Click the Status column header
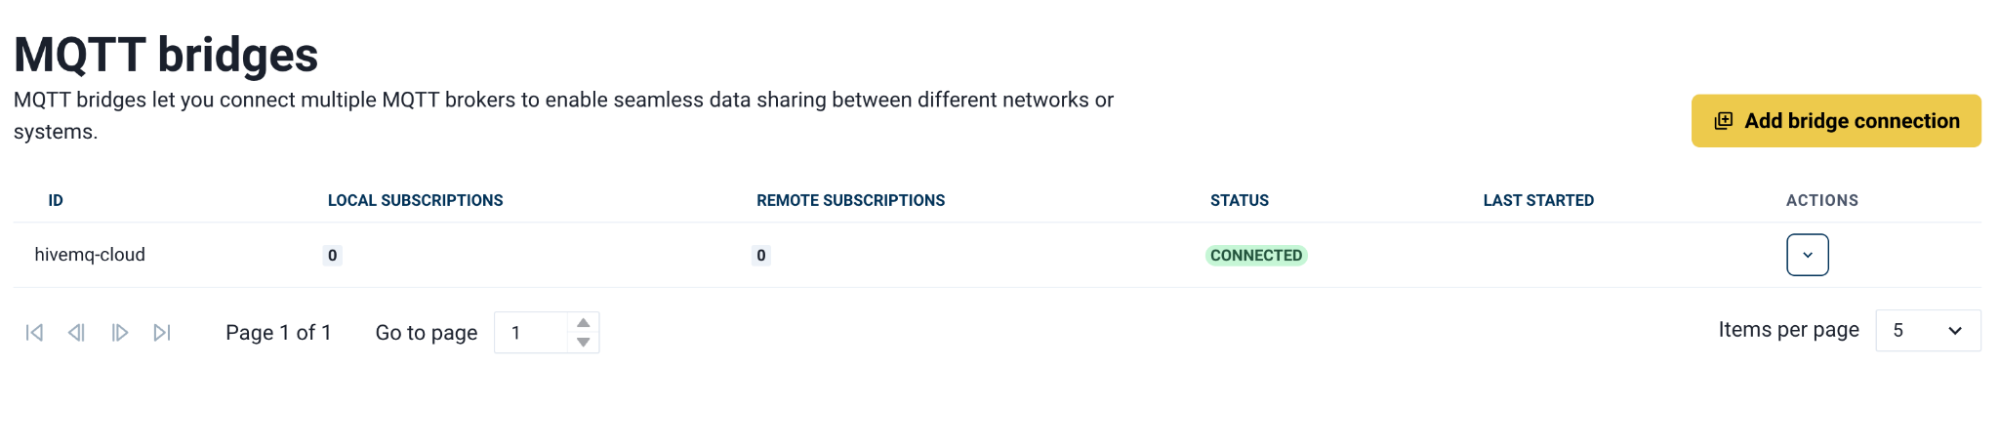 [1239, 201]
